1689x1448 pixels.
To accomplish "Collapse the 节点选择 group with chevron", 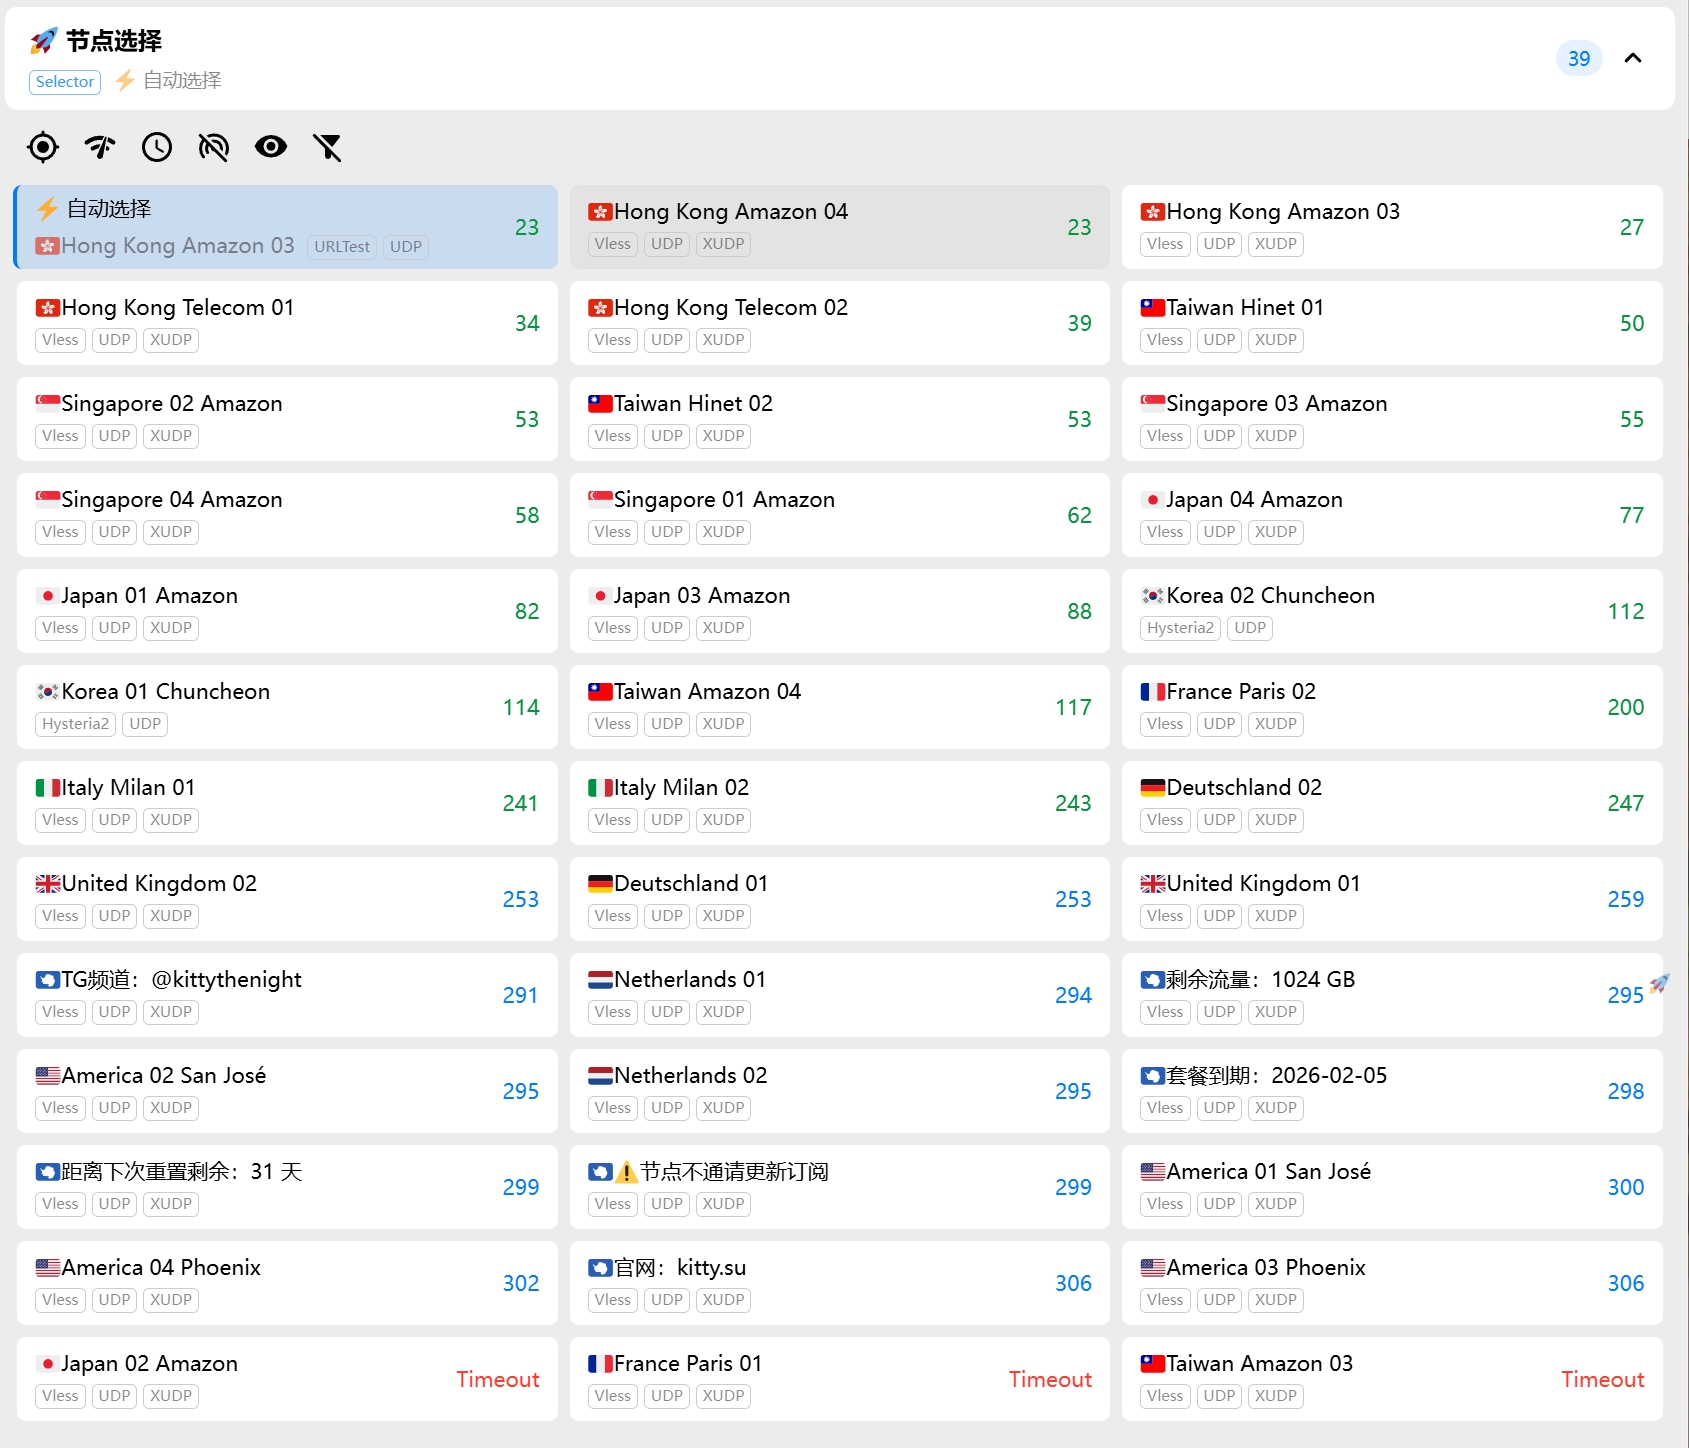I will (1633, 58).
